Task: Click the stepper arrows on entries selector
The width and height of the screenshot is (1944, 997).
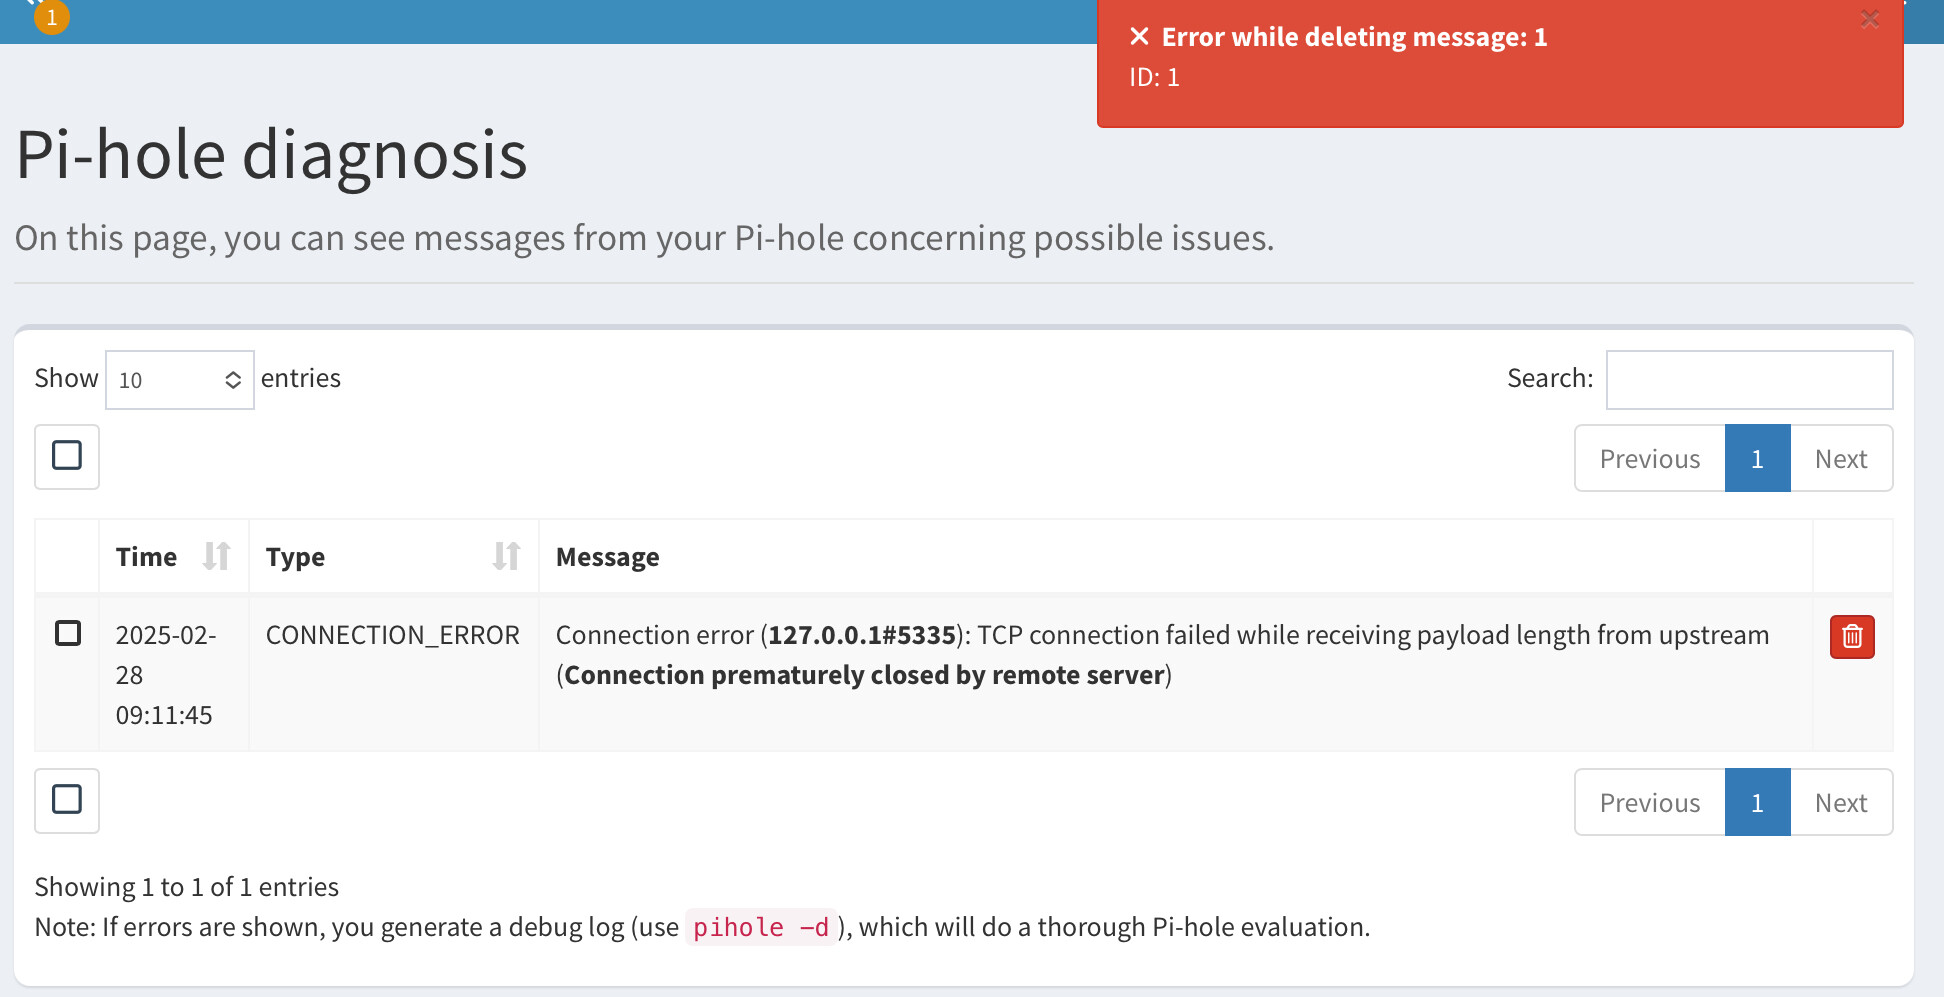Action: (x=232, y=380)
